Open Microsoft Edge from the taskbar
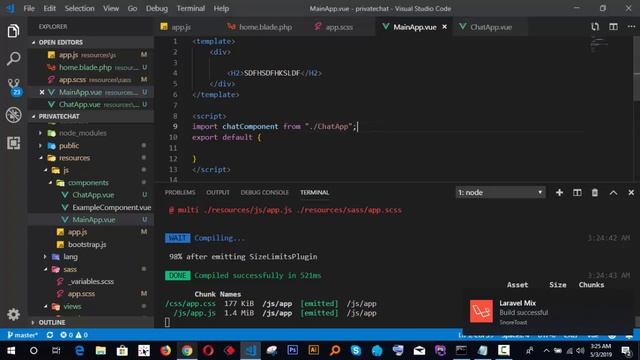 click(x=79, y=351)
